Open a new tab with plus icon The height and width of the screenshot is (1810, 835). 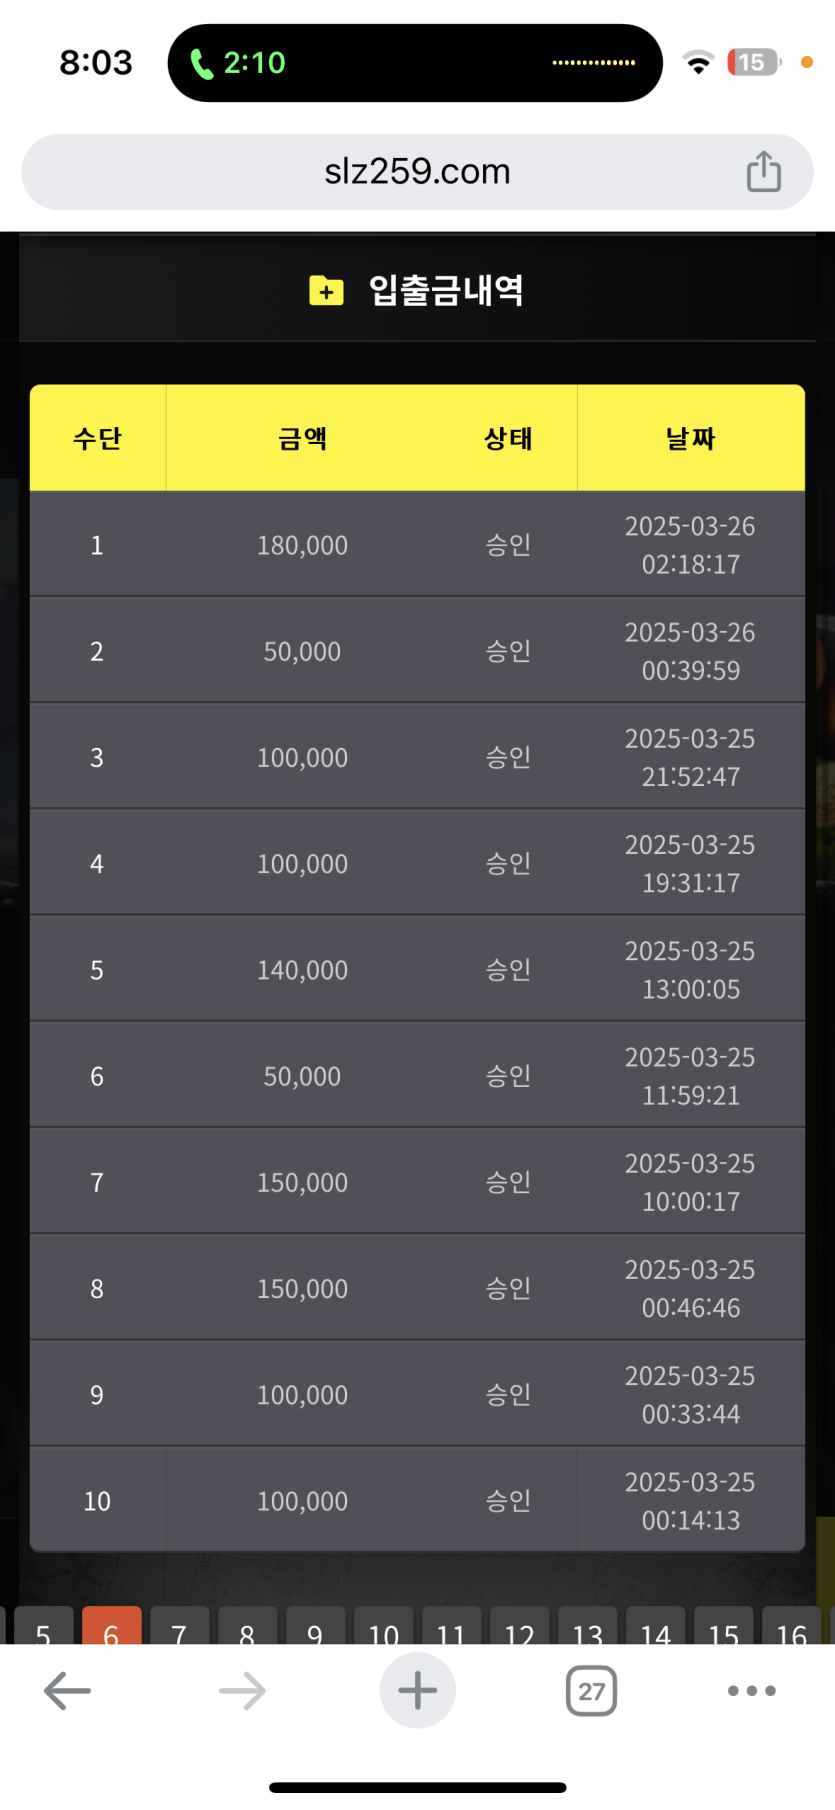pos(417,1691)
